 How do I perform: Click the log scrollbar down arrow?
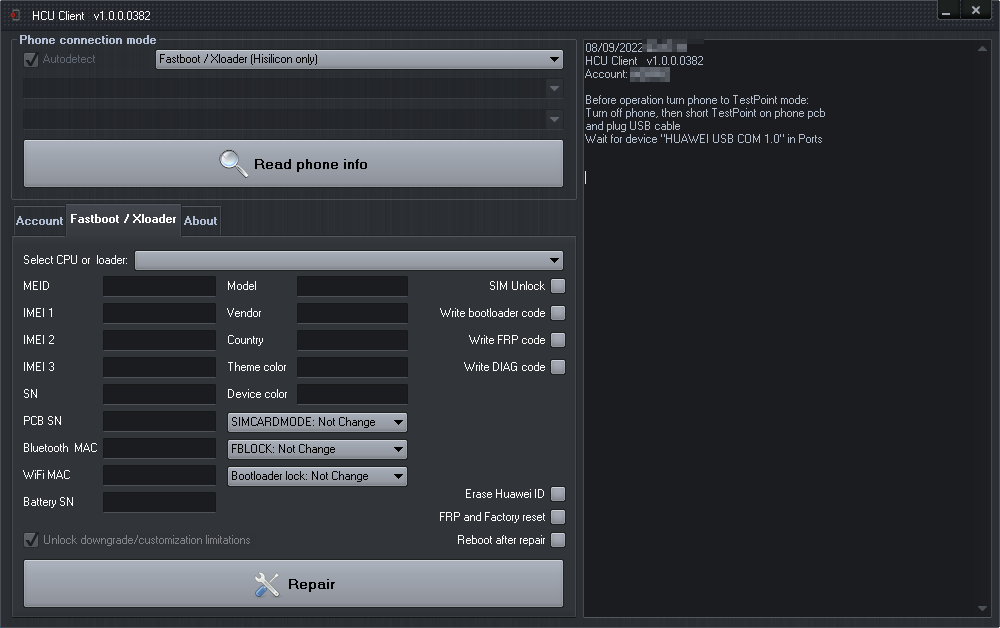coord(982,608)
